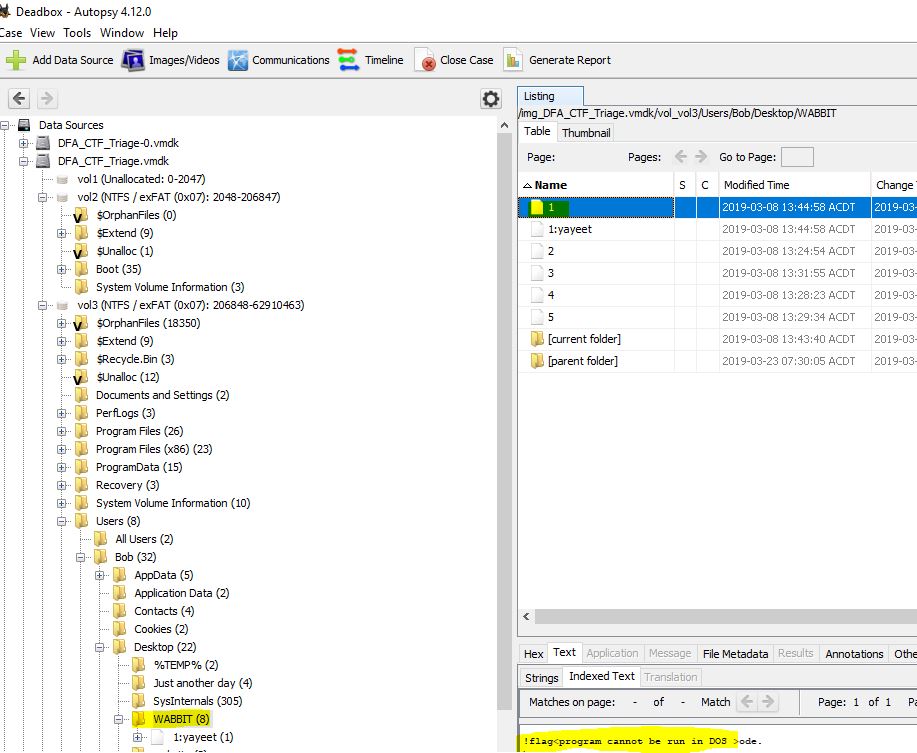Select the Strings sub-tab
Screen dimensions: 917x753
pos(542,678)
